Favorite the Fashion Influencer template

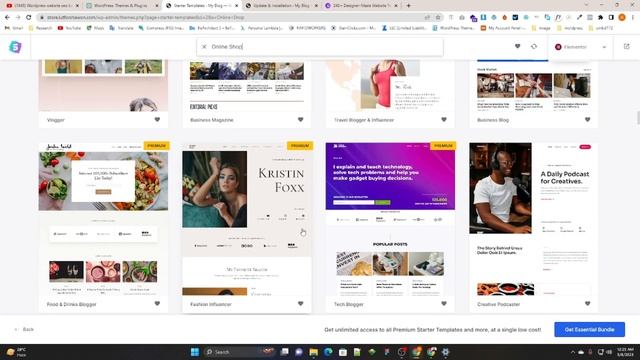pos(300,304)
